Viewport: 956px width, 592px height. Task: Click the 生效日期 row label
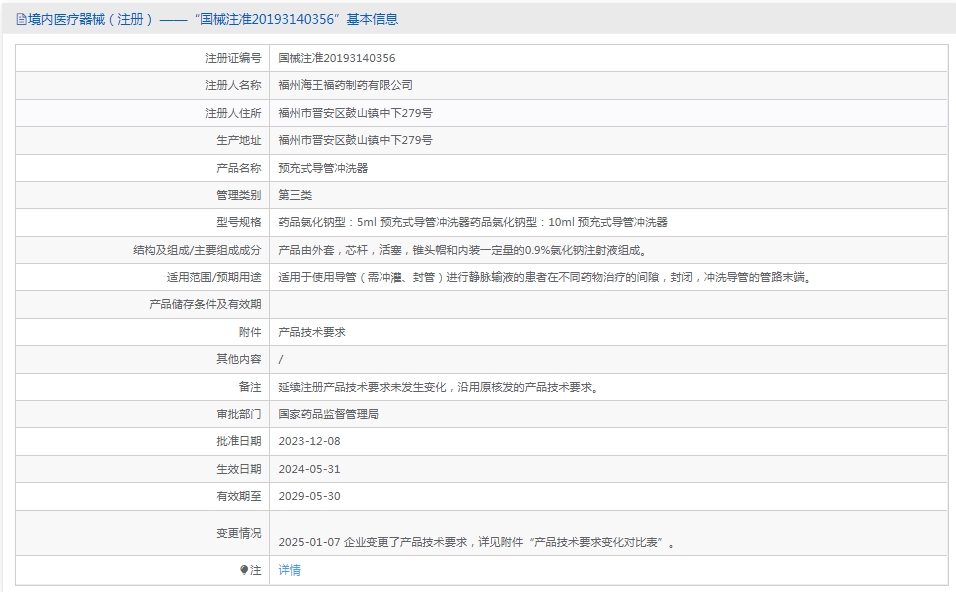pos(238,469)
